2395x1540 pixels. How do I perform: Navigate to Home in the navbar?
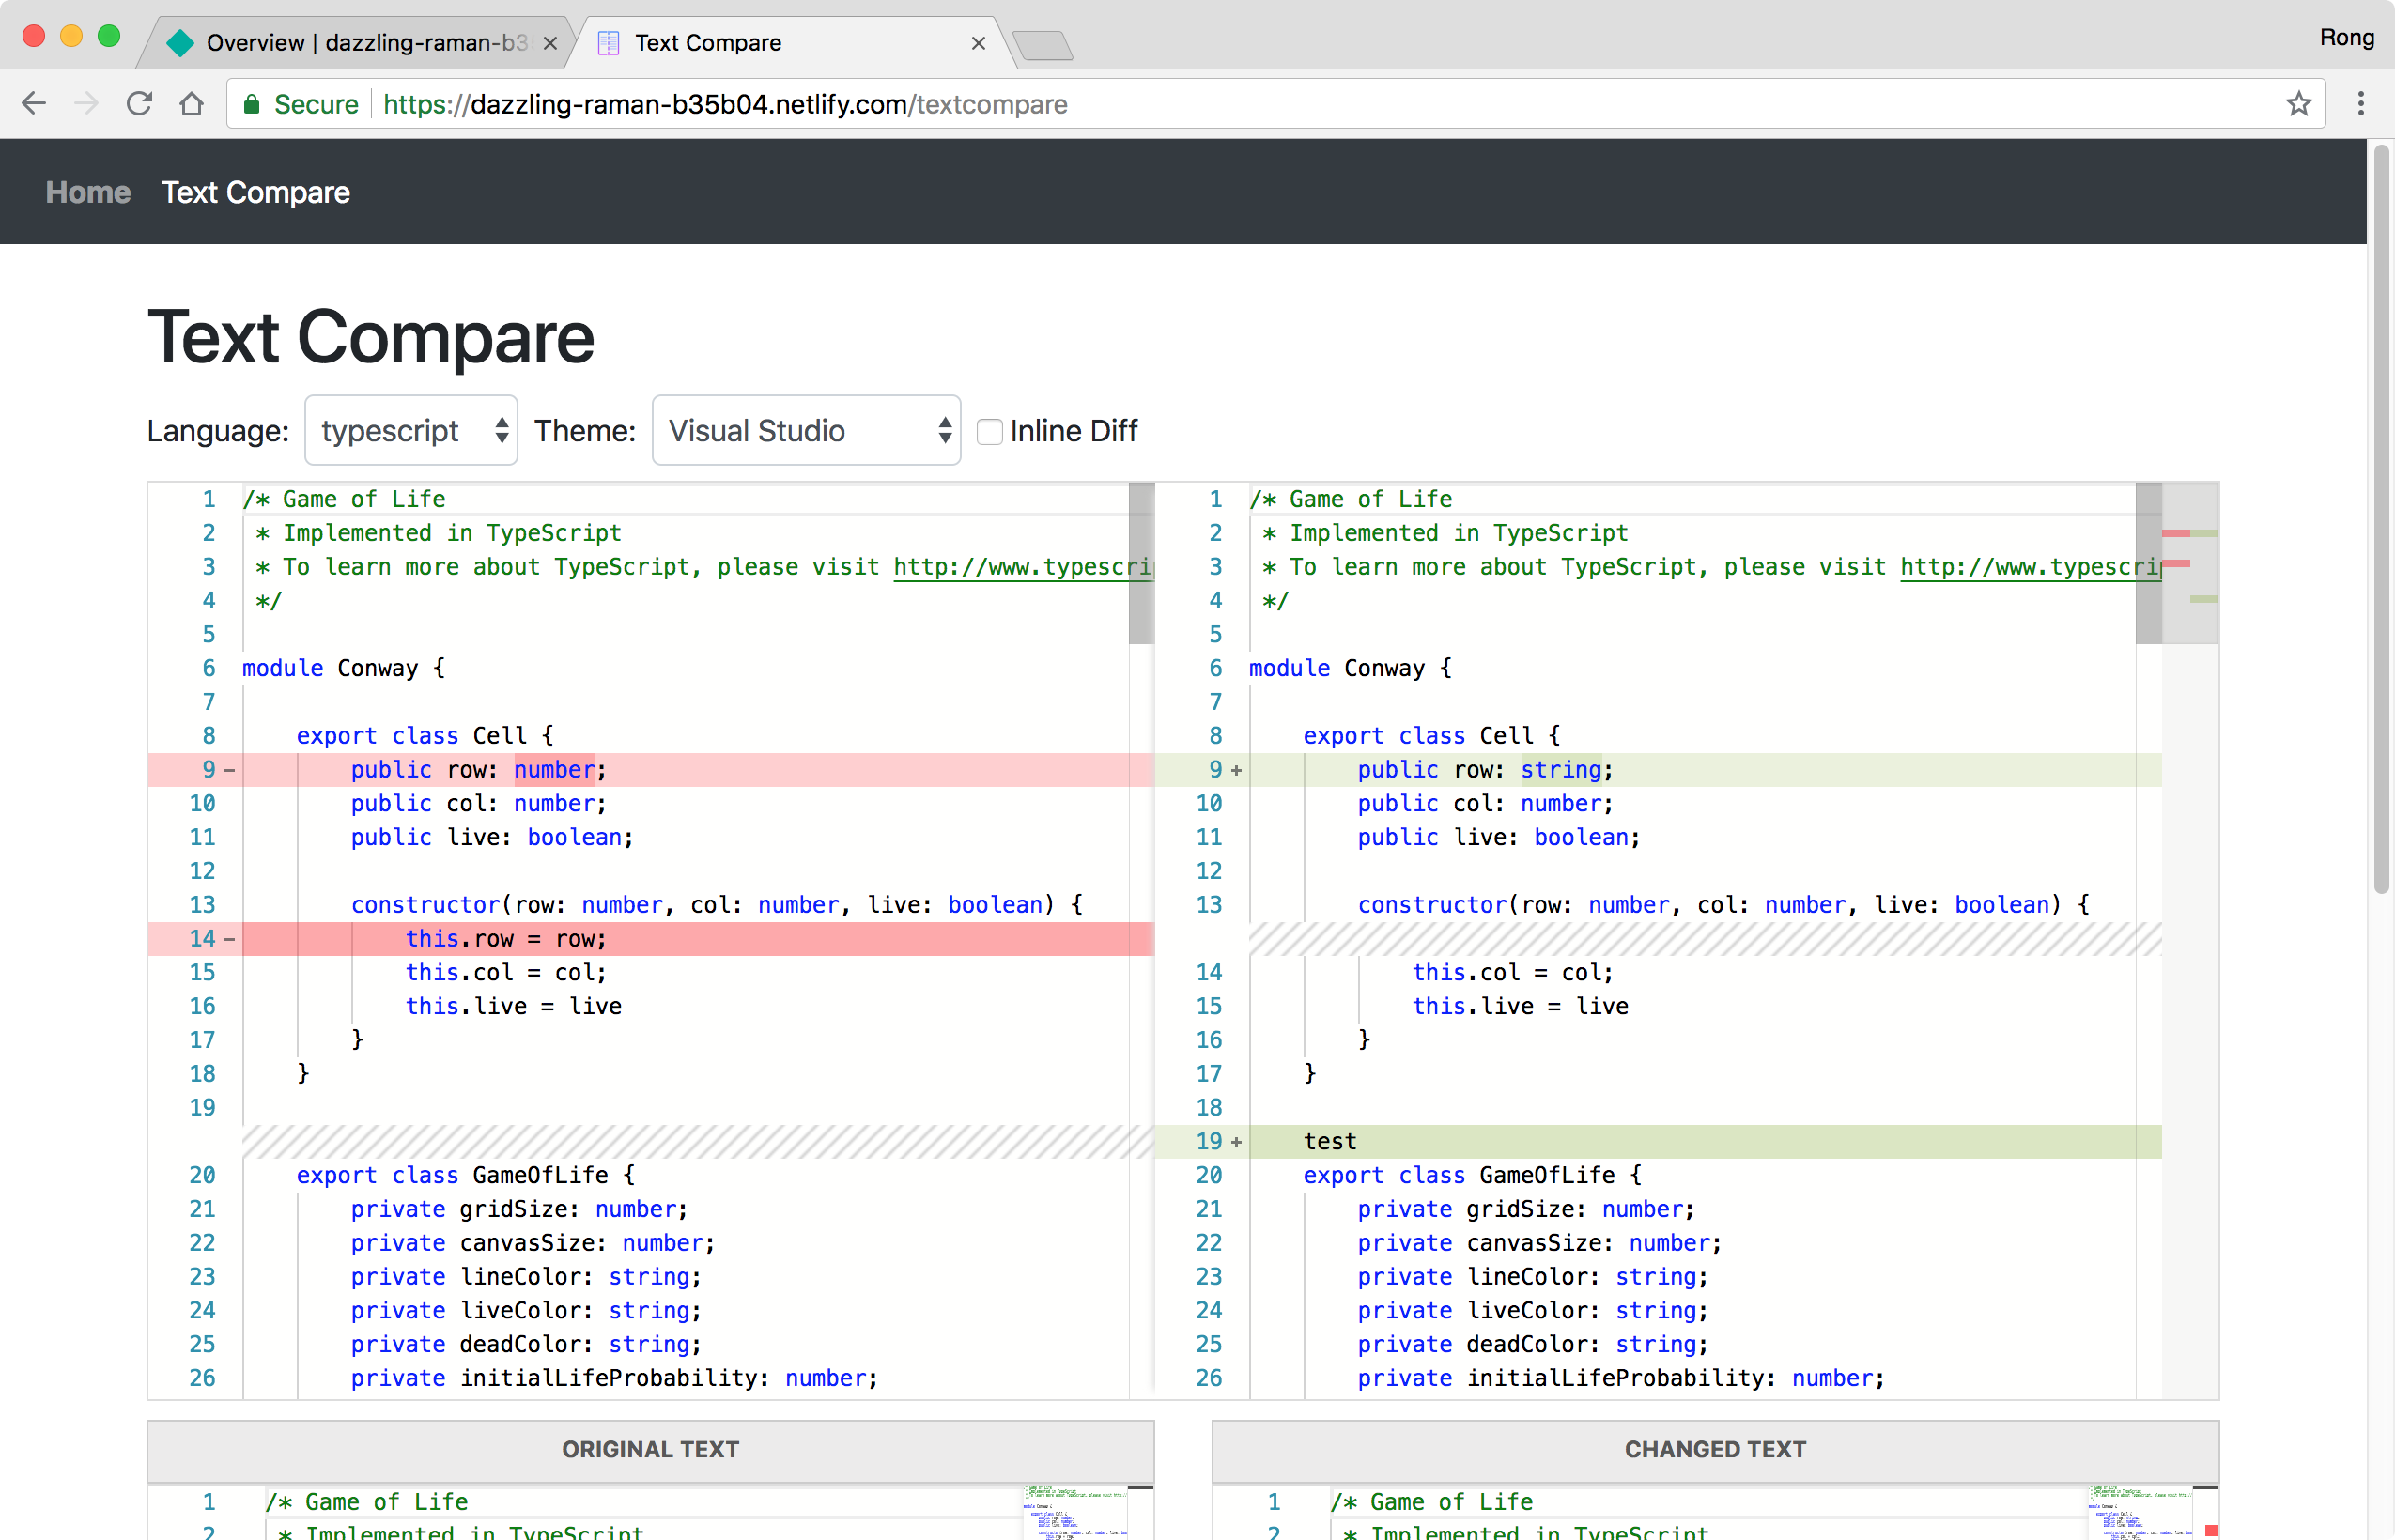(x=88, y=192)
